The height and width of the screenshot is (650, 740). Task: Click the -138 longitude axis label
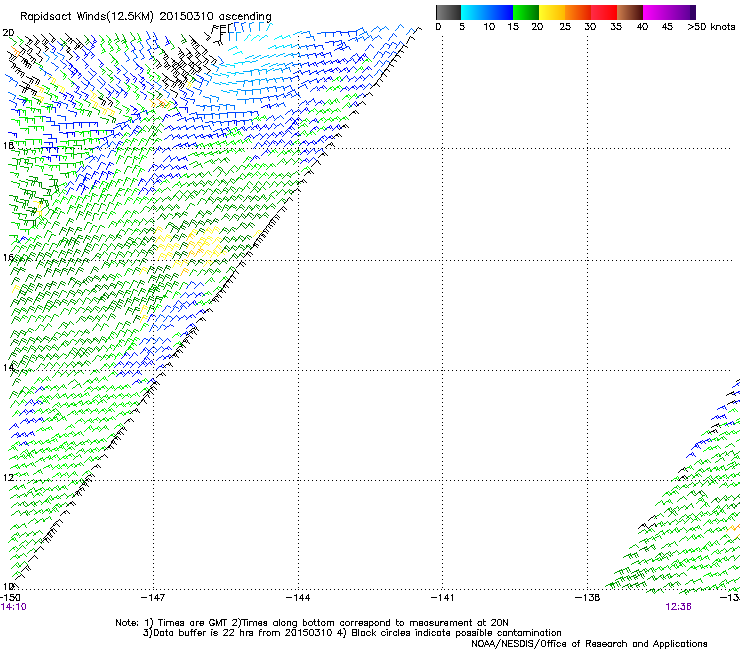(588, 598)
